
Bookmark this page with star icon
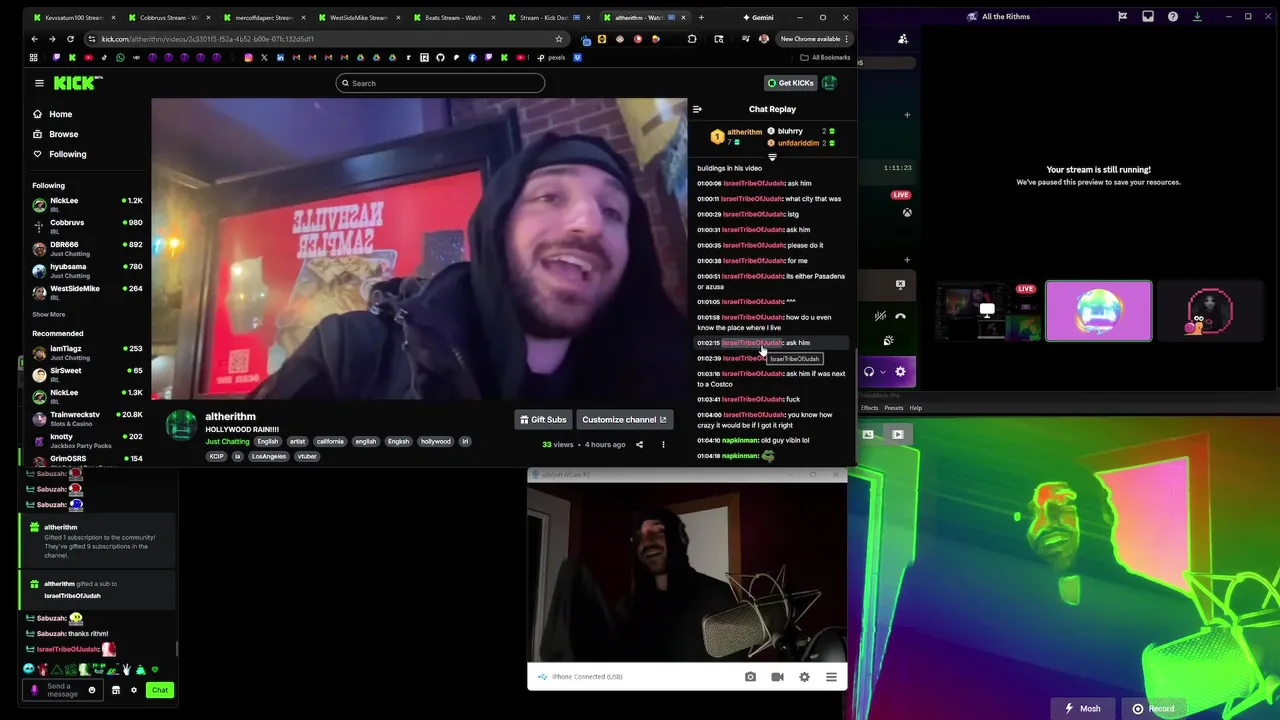tap(559, 39)
